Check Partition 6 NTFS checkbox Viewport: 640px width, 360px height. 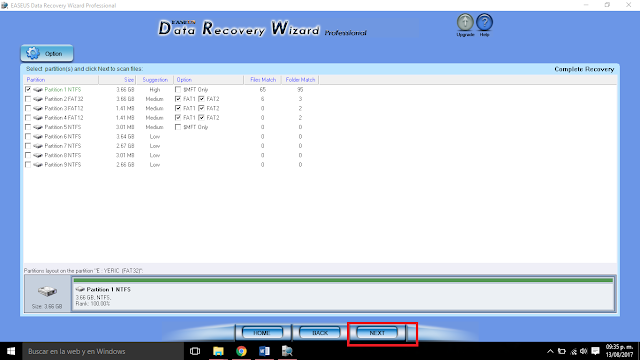(x=28, y=136)
